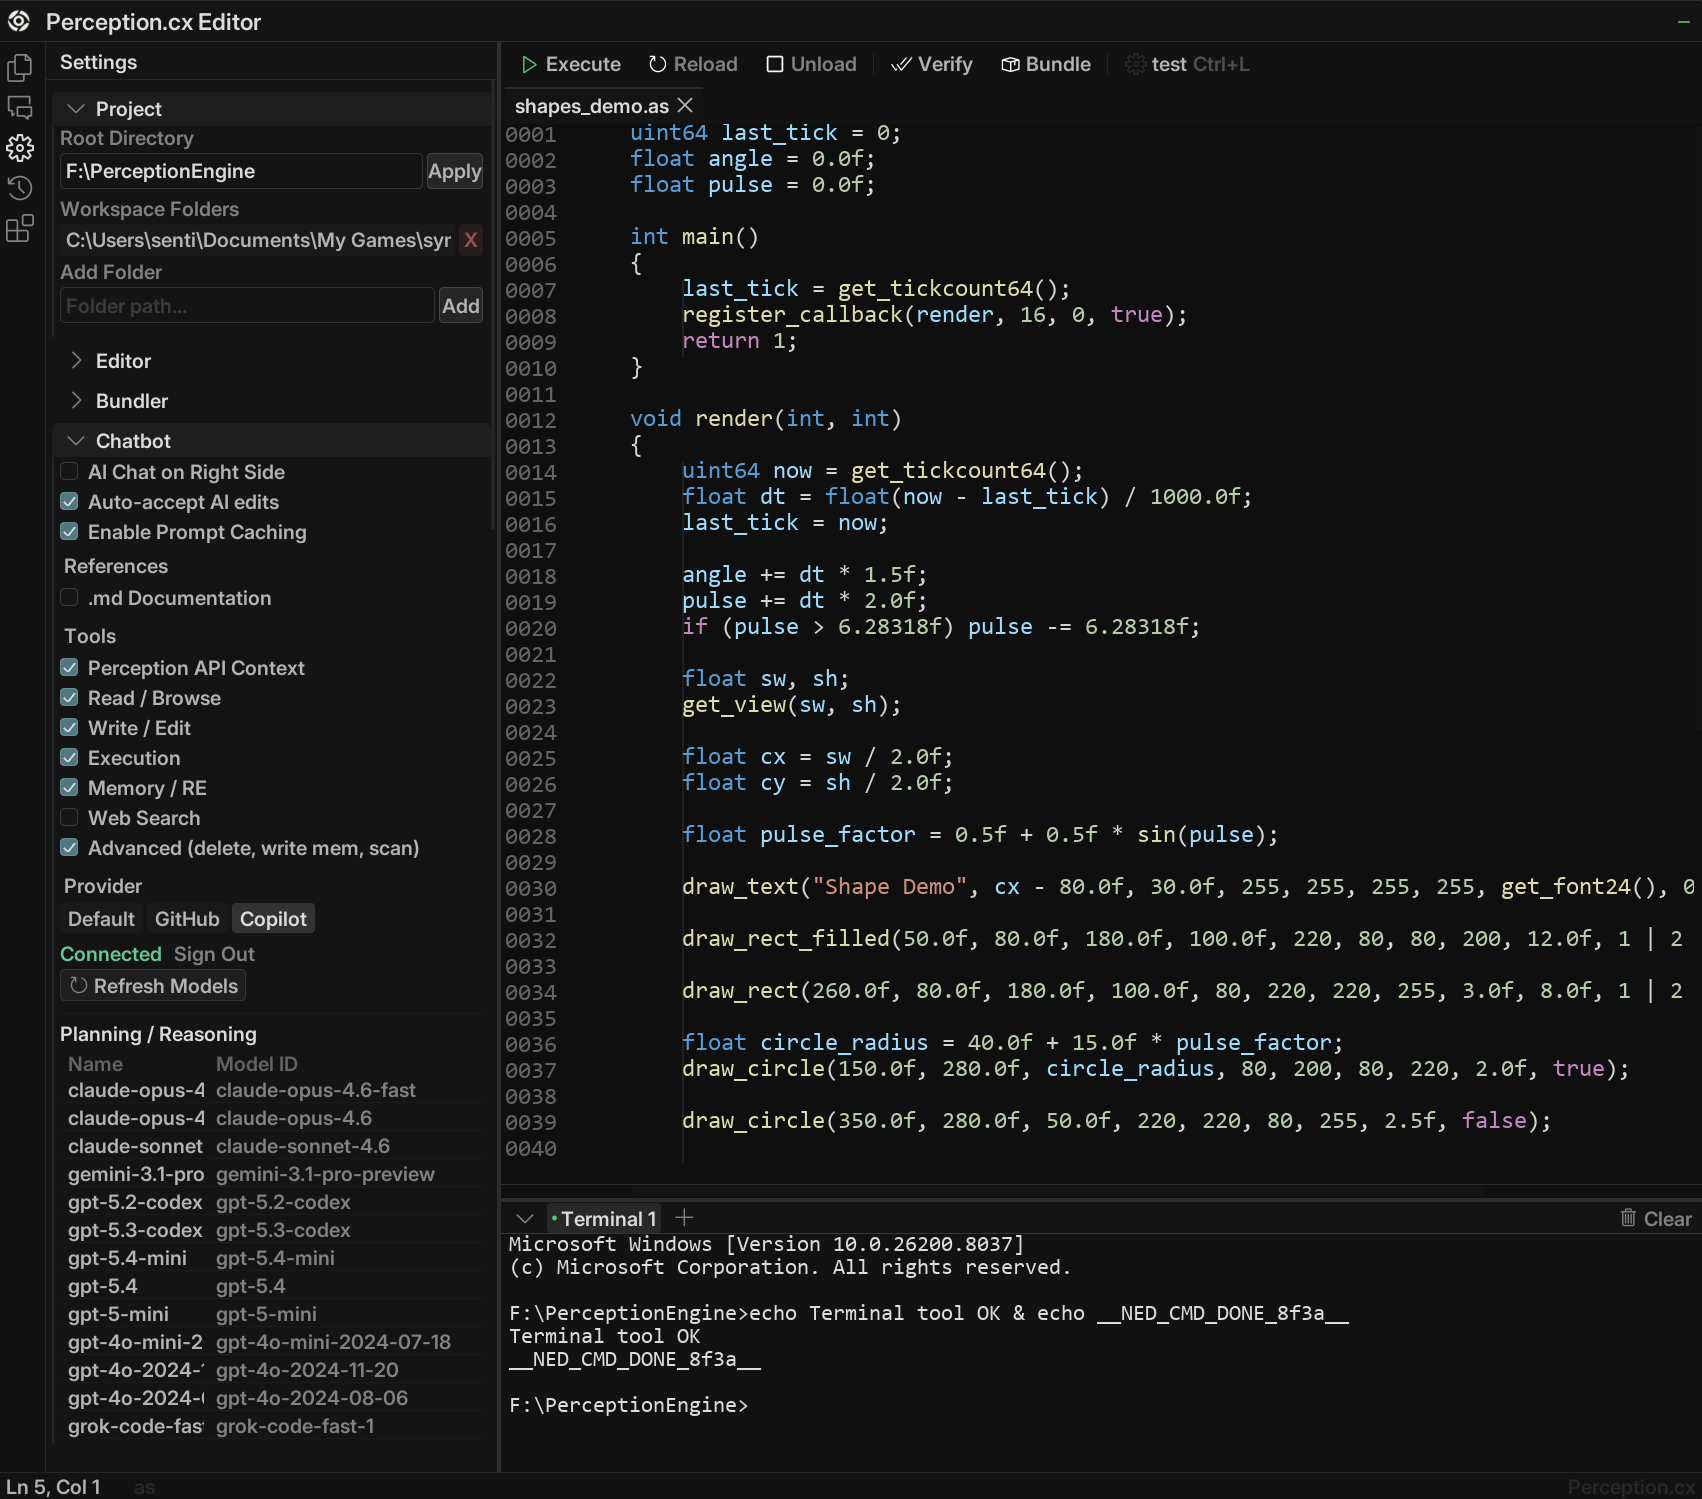Select the GitHub provider tab
Viewport: 1702px width, 1499px height.
coord(187,919)
